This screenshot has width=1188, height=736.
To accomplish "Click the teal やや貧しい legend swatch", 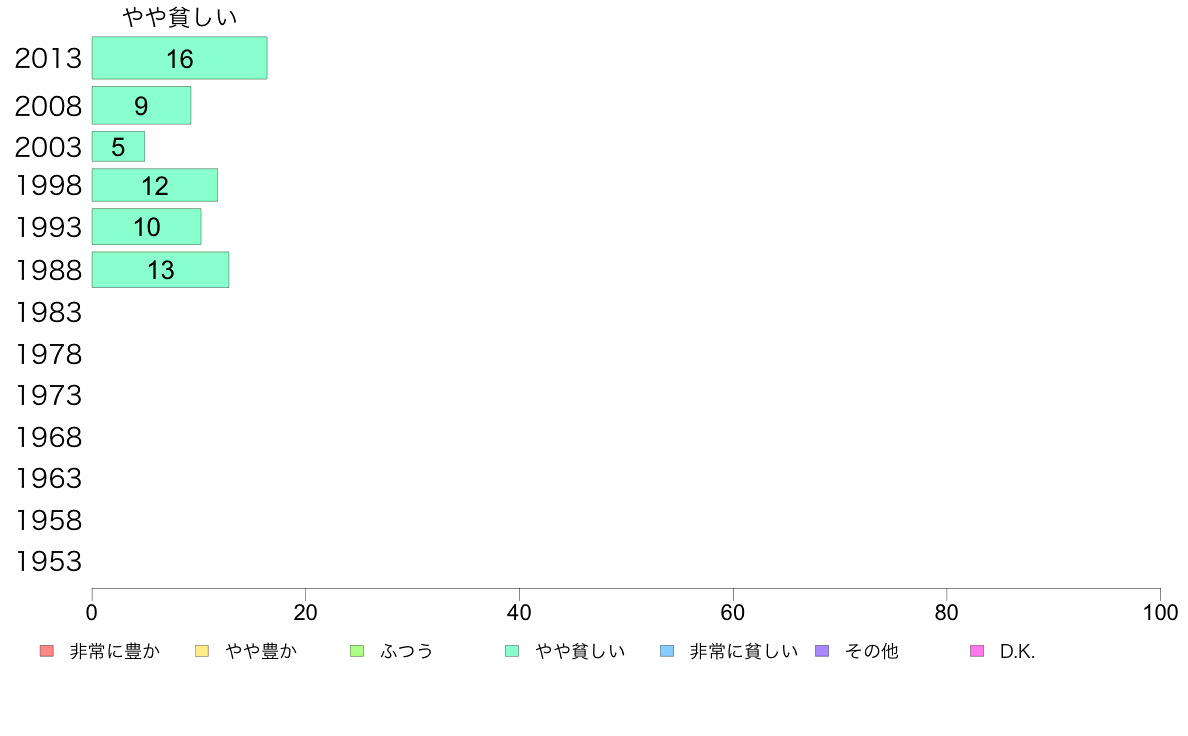I will (x=512, y=651).
